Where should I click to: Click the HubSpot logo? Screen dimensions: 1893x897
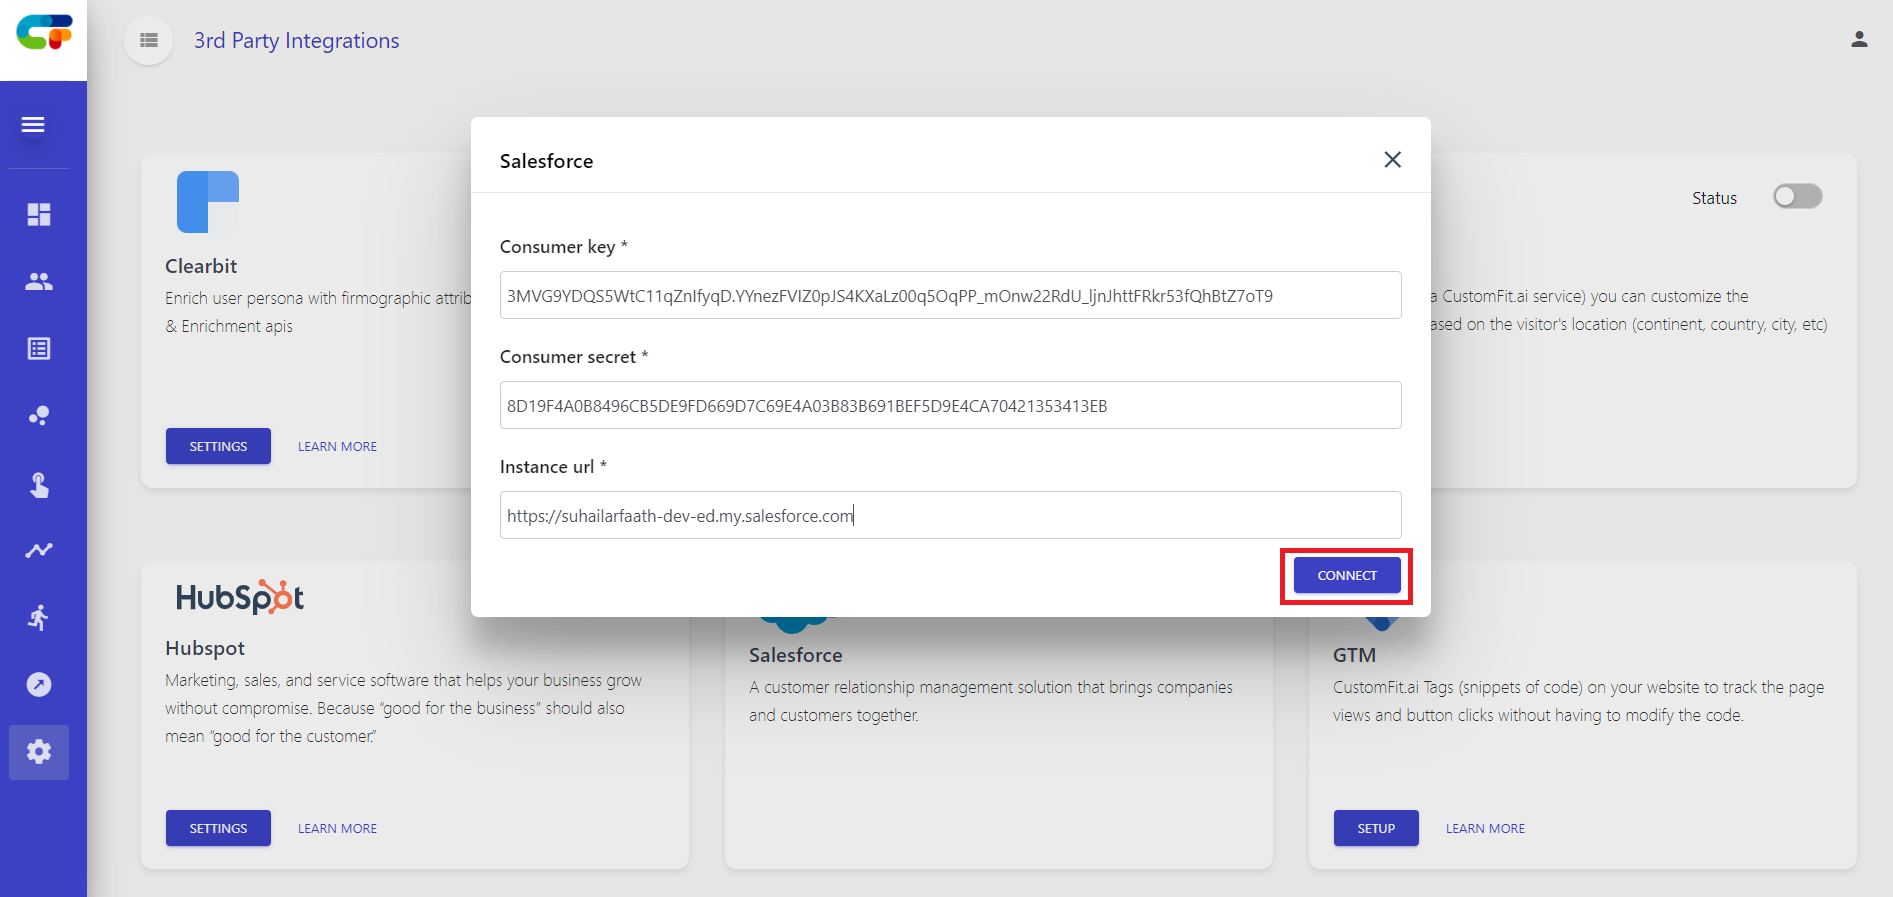pos(240,597)
